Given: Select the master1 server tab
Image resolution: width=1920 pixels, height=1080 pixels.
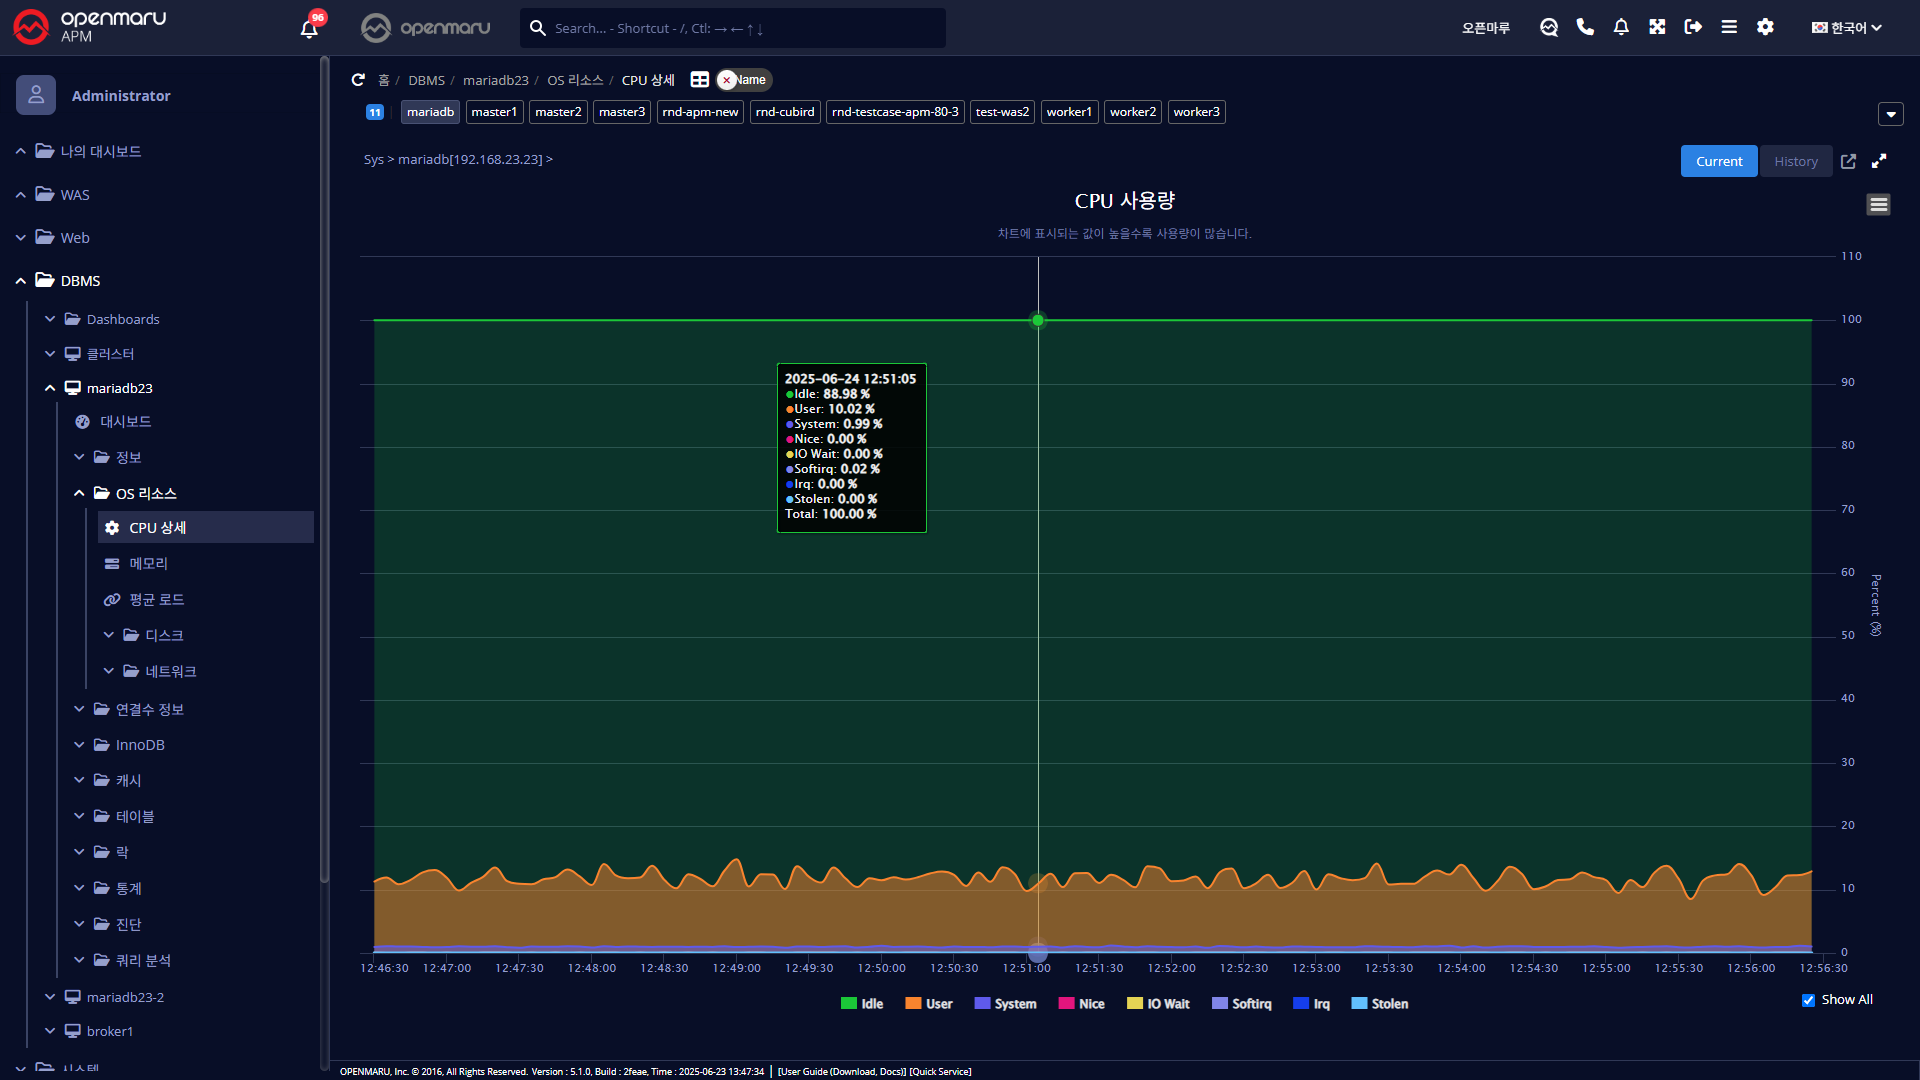Looking at the screenshot, I should click(494, 112).
